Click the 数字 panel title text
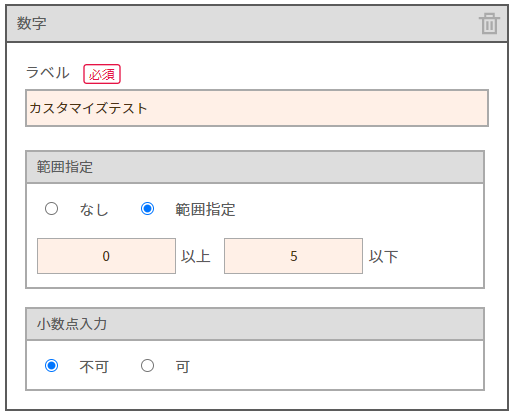The width and height of the screenshot is (514, 415). tap(32, 23)
